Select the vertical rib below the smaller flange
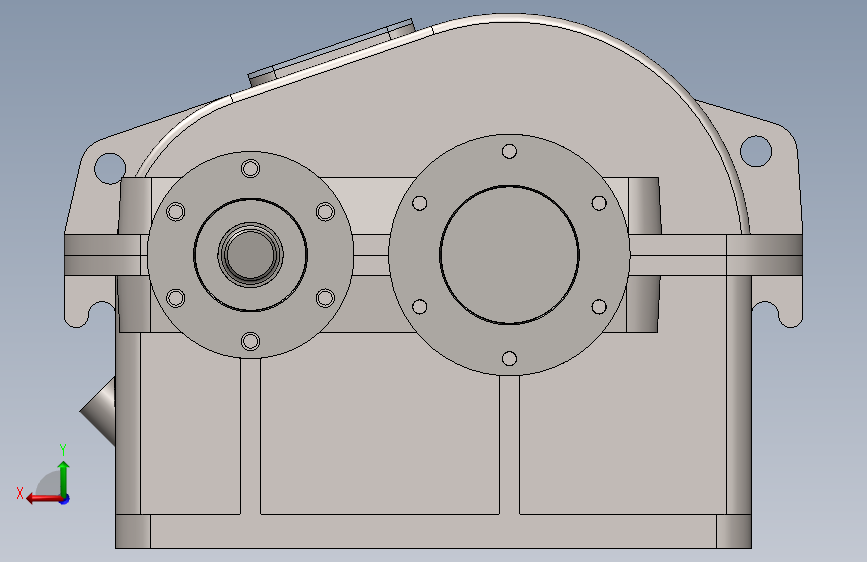 coord(250,436)
